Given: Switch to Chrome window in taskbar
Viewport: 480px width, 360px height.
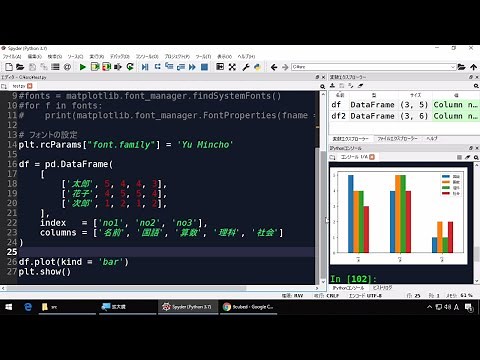Looking at the screenshot, I should pos(248,307).
